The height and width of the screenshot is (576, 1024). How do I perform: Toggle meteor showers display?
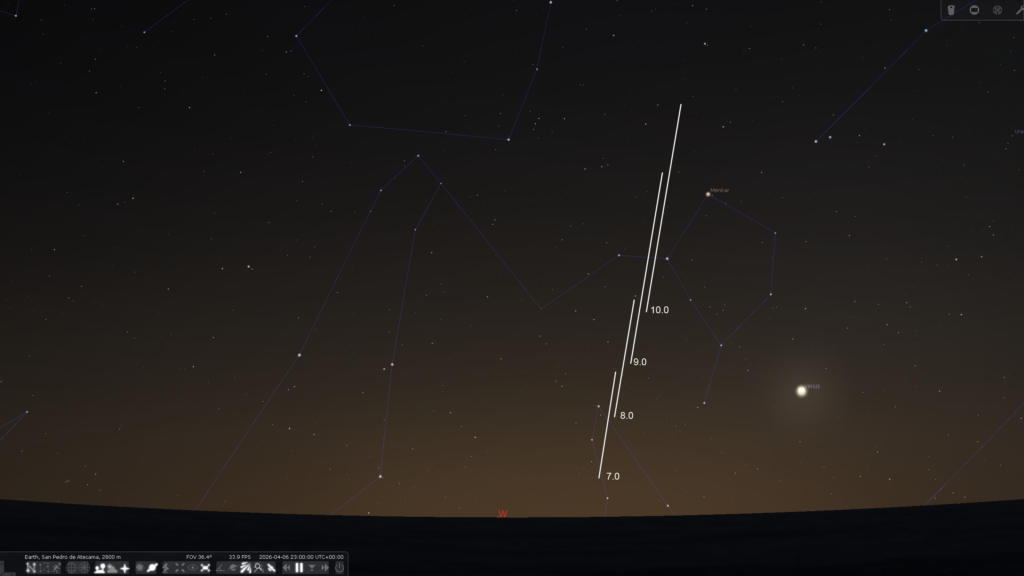pos(245,568)
